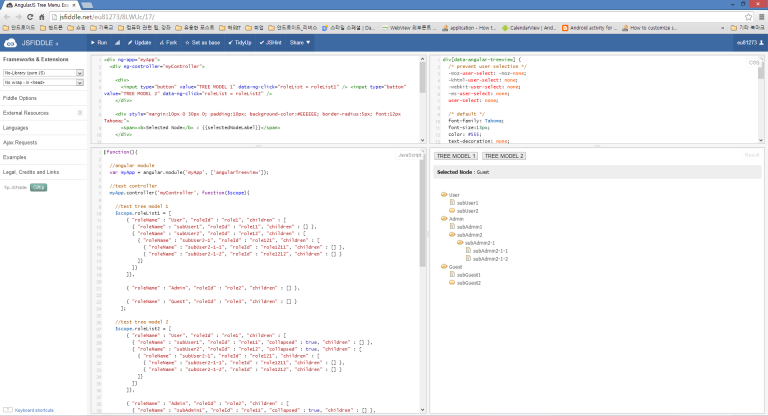Expand the Fiddle Options section

pos(21,99)
